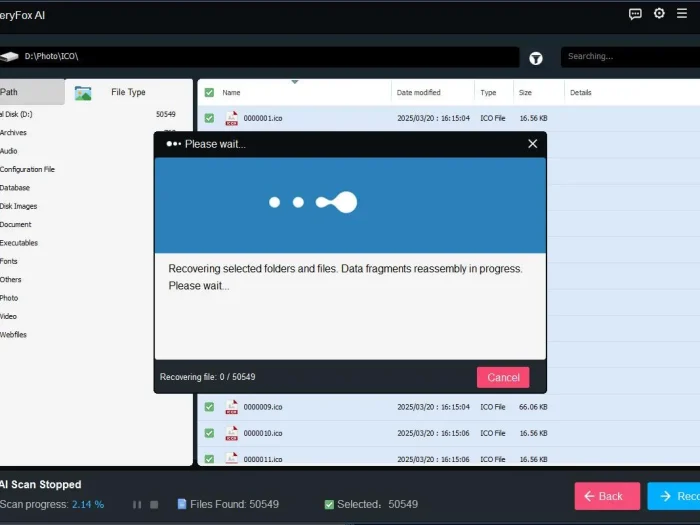Open the settings gear
This screenshot has width=700, height=525.
click(x=659, y=14)
